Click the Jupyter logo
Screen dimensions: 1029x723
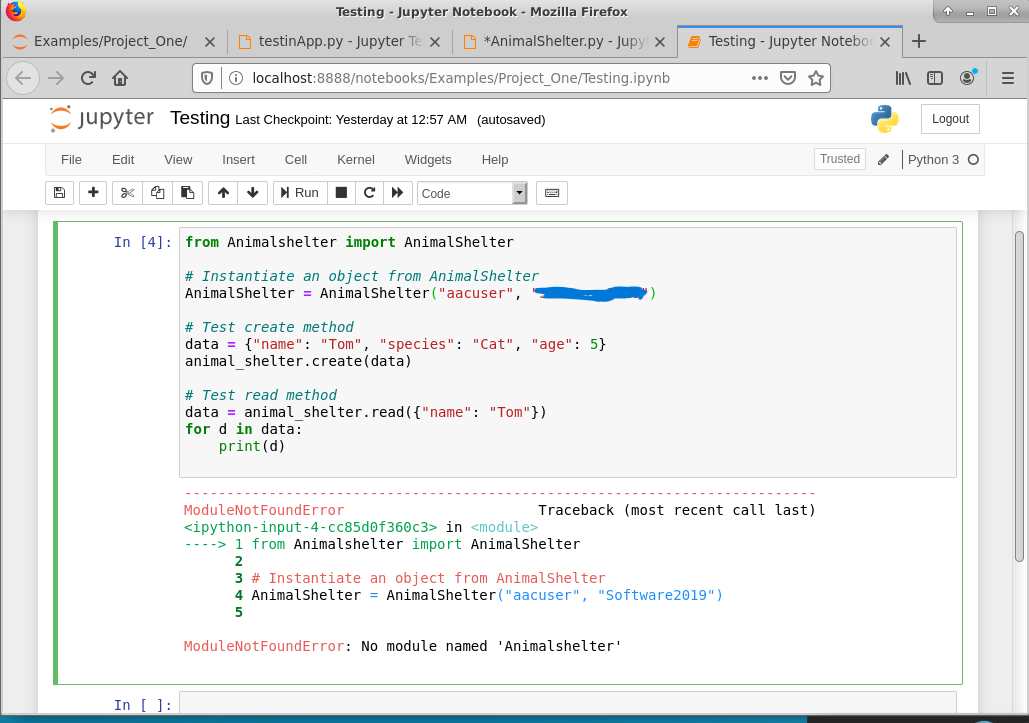pyautogui.click(x=102, y=119)
